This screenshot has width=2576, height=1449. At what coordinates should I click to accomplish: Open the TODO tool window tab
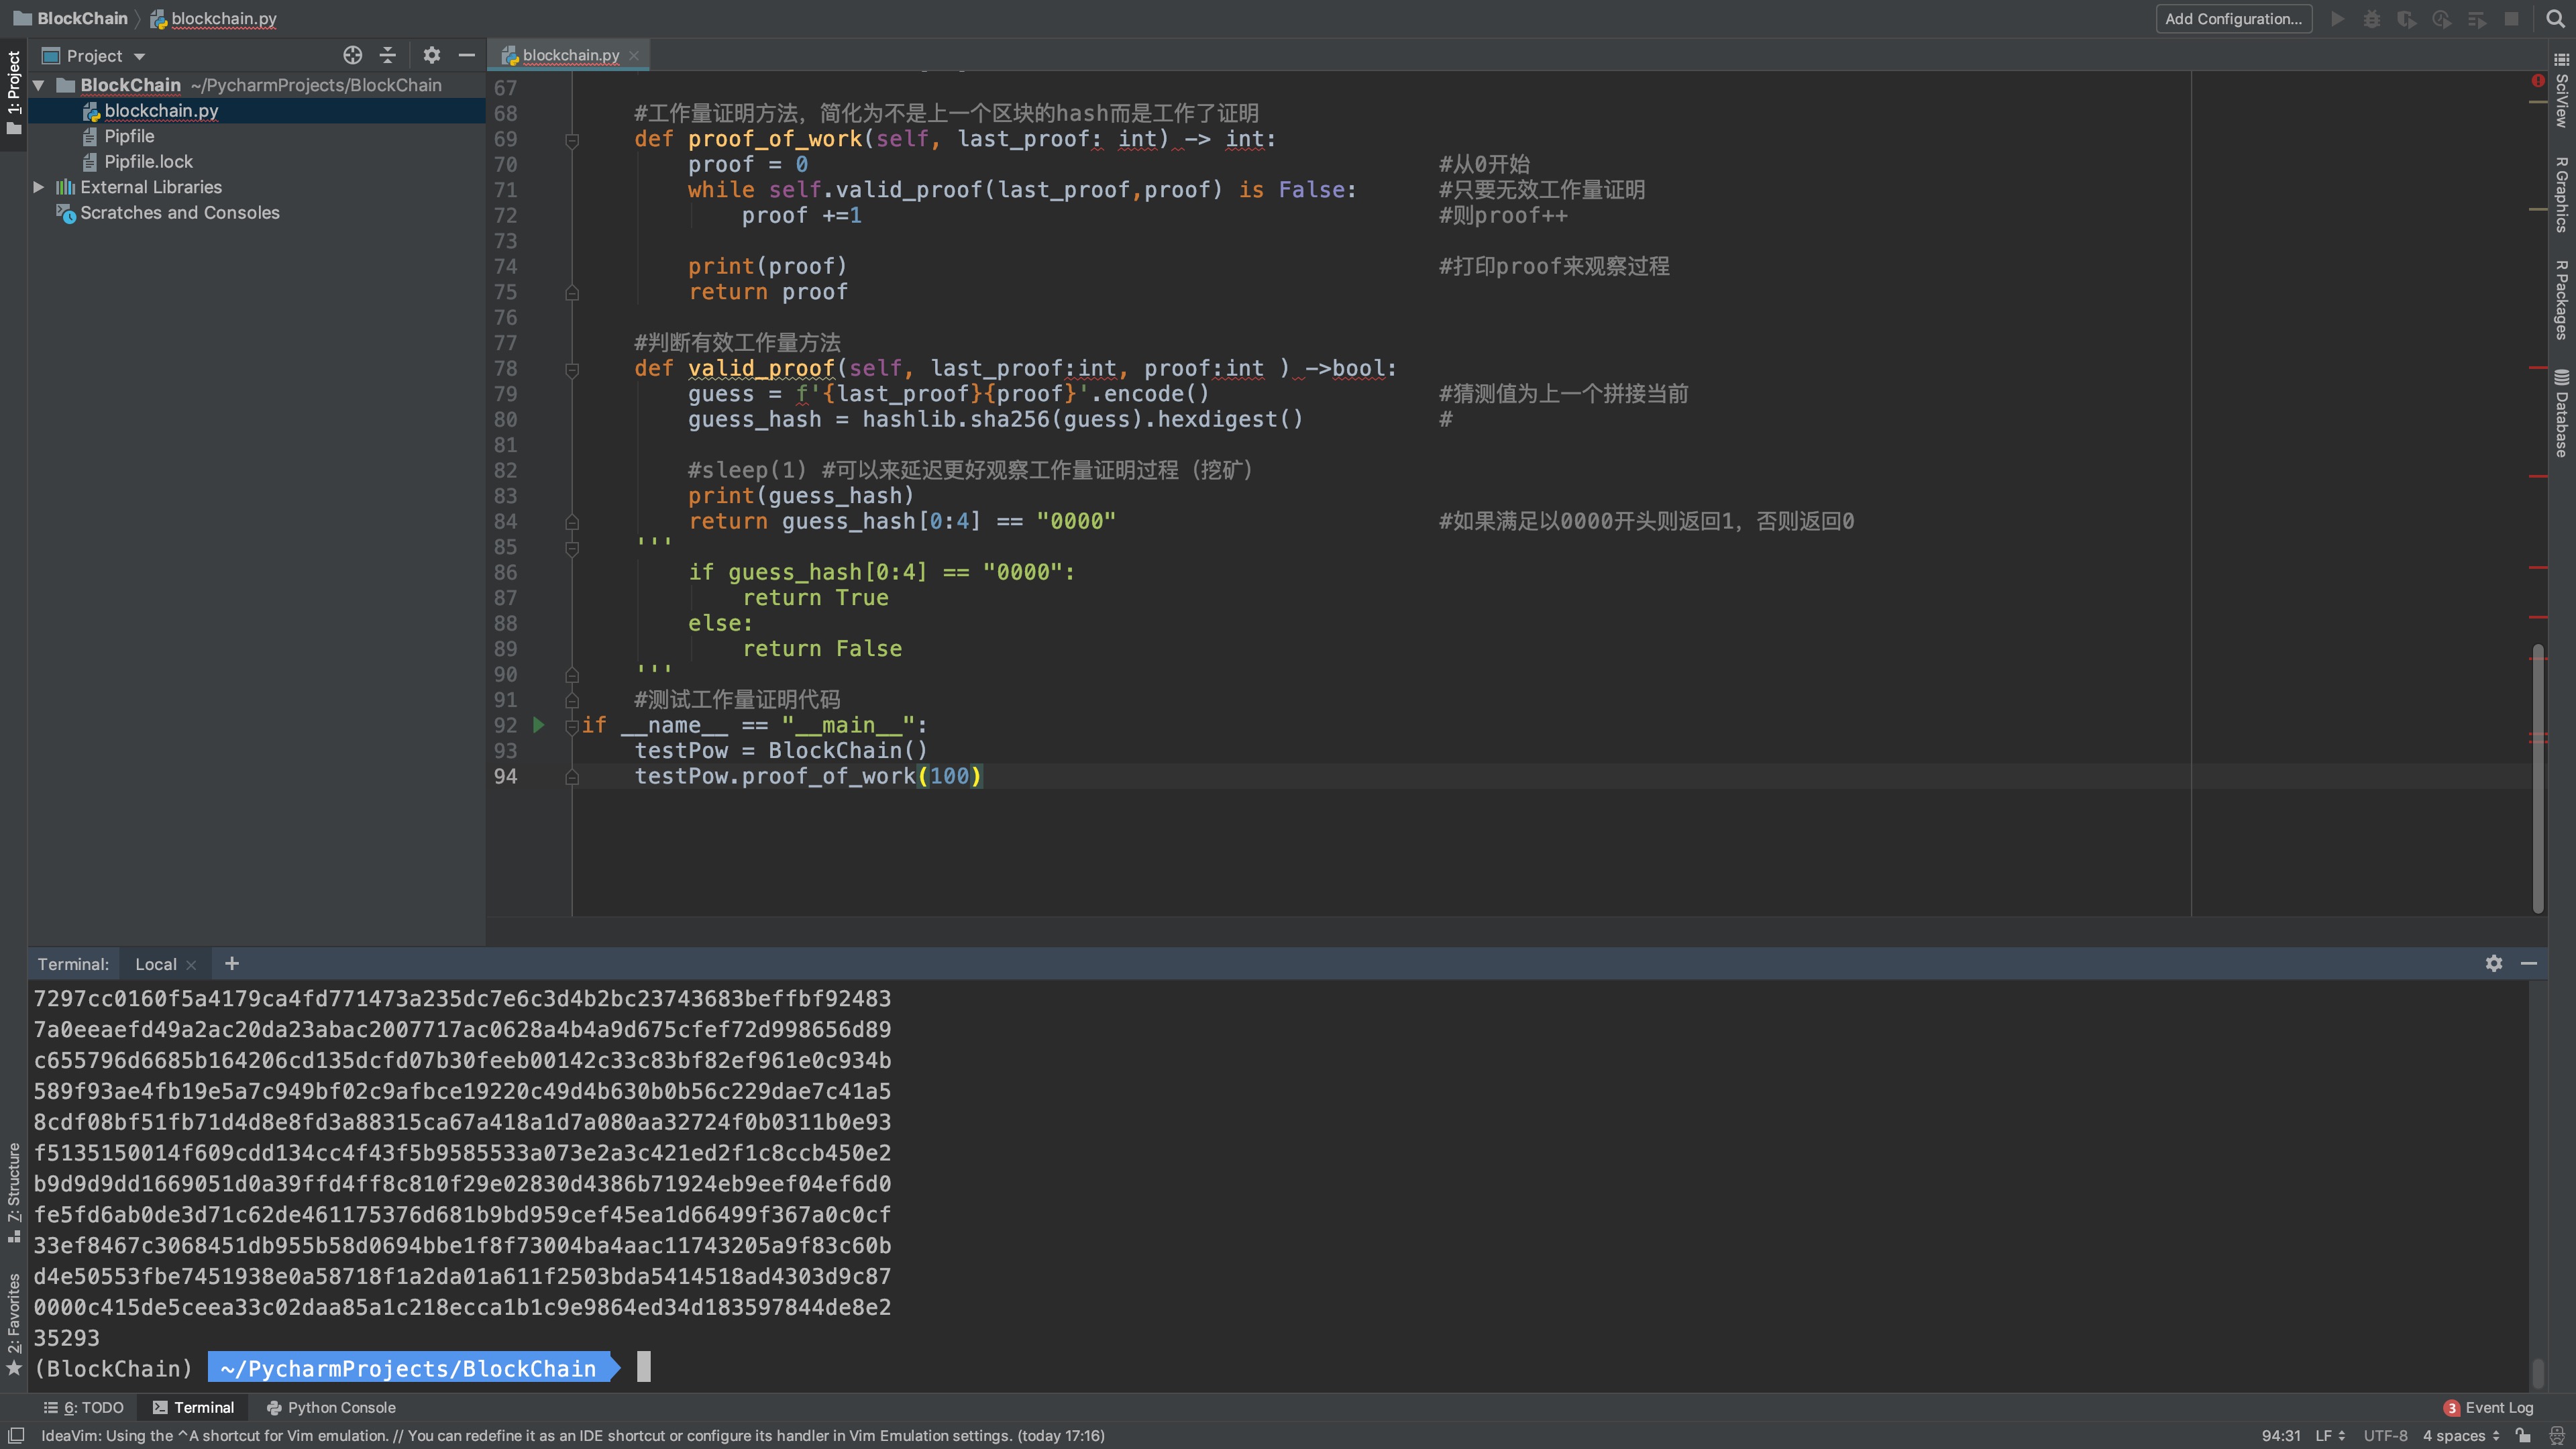point(84,1407)
